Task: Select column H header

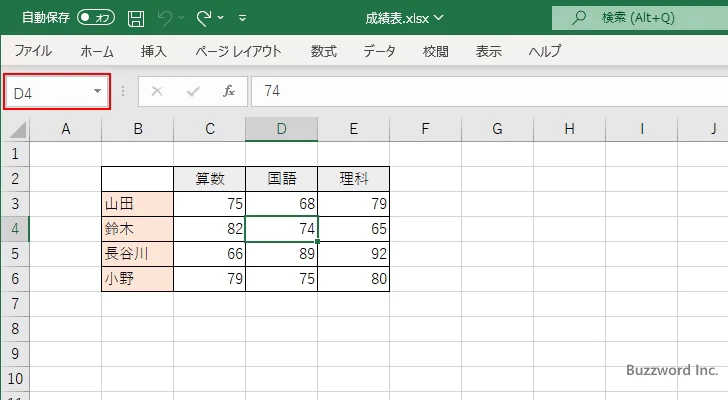Action: coord(569,129)
